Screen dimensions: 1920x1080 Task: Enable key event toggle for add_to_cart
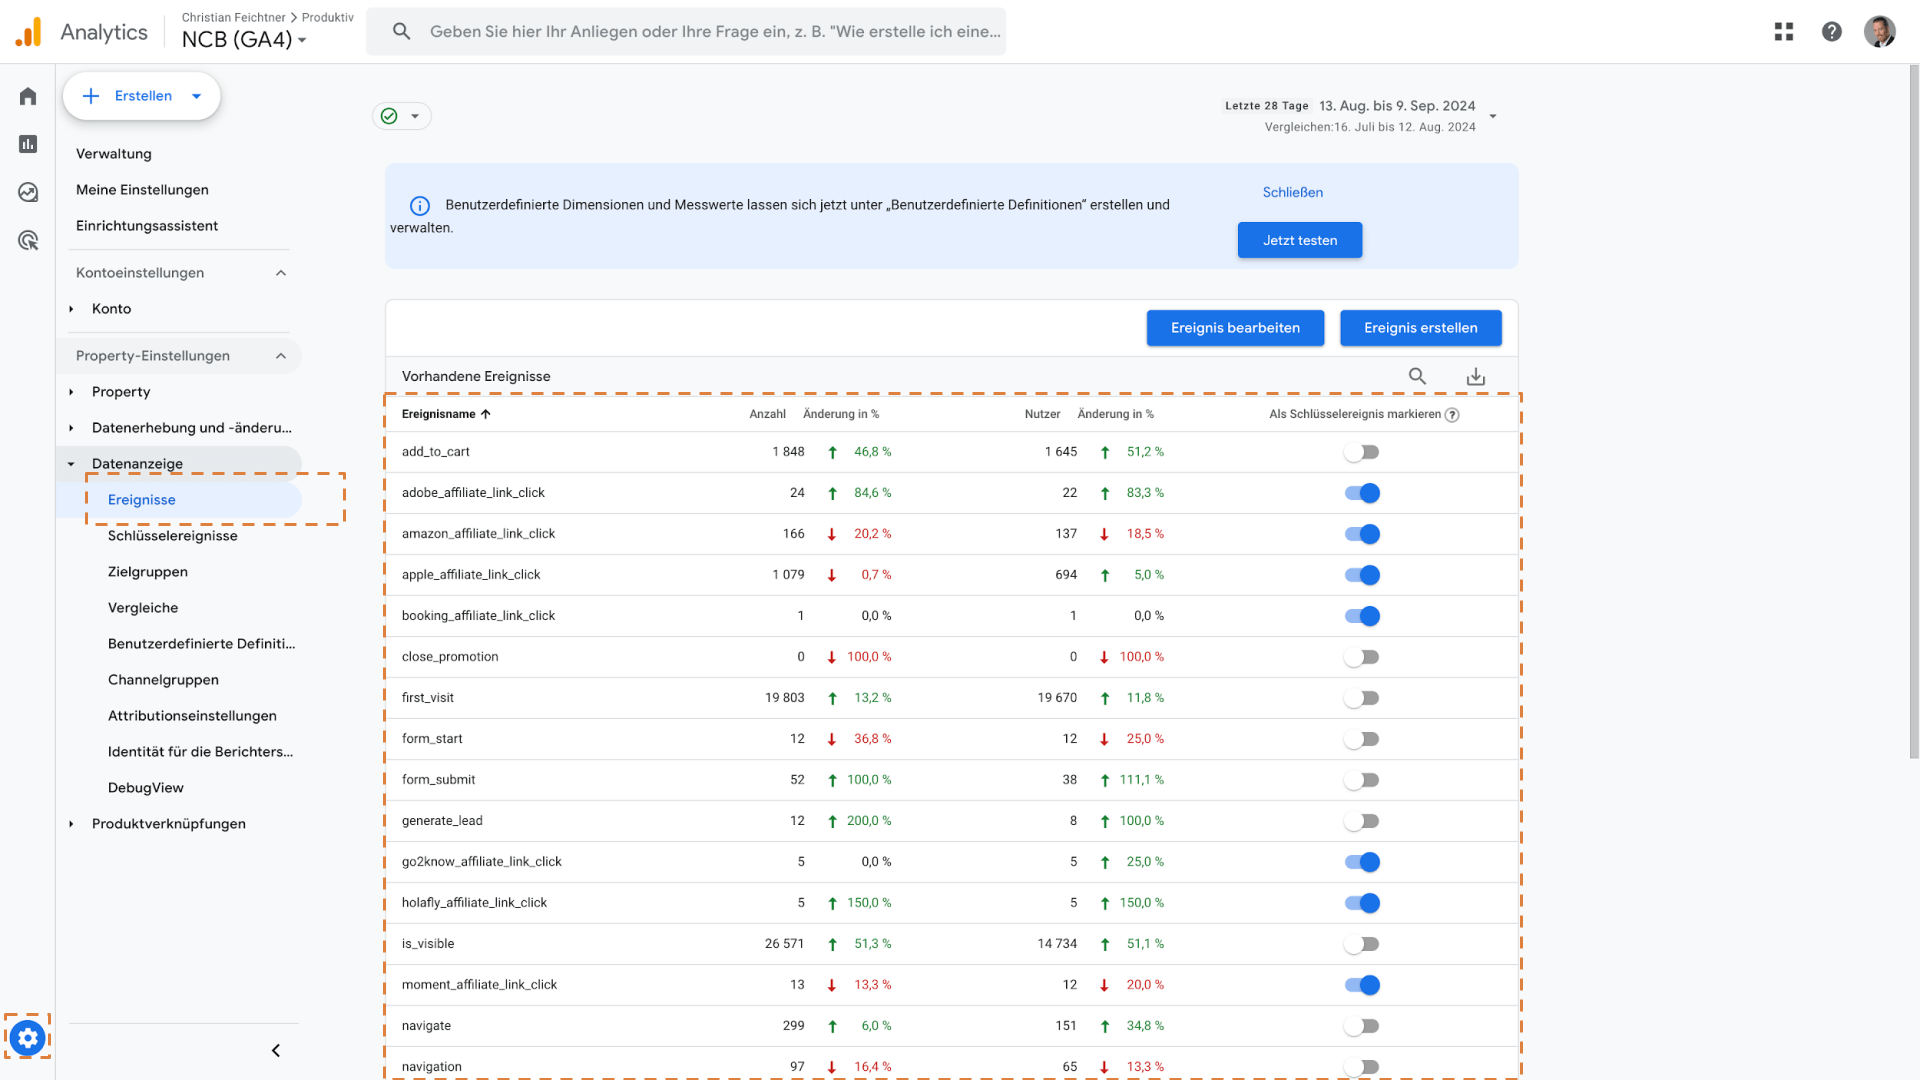pyautogui.click(x=1361, y=452)
